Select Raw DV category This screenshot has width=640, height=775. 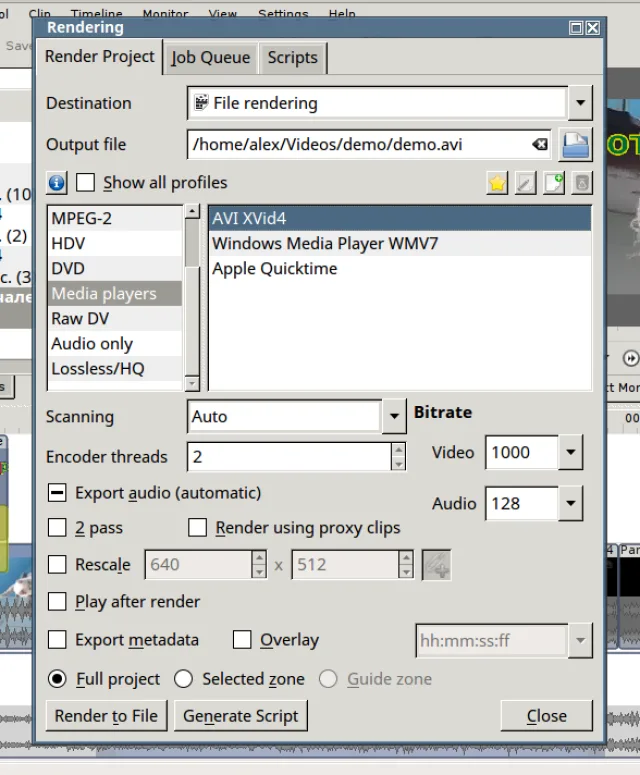(x=115, y=319)
